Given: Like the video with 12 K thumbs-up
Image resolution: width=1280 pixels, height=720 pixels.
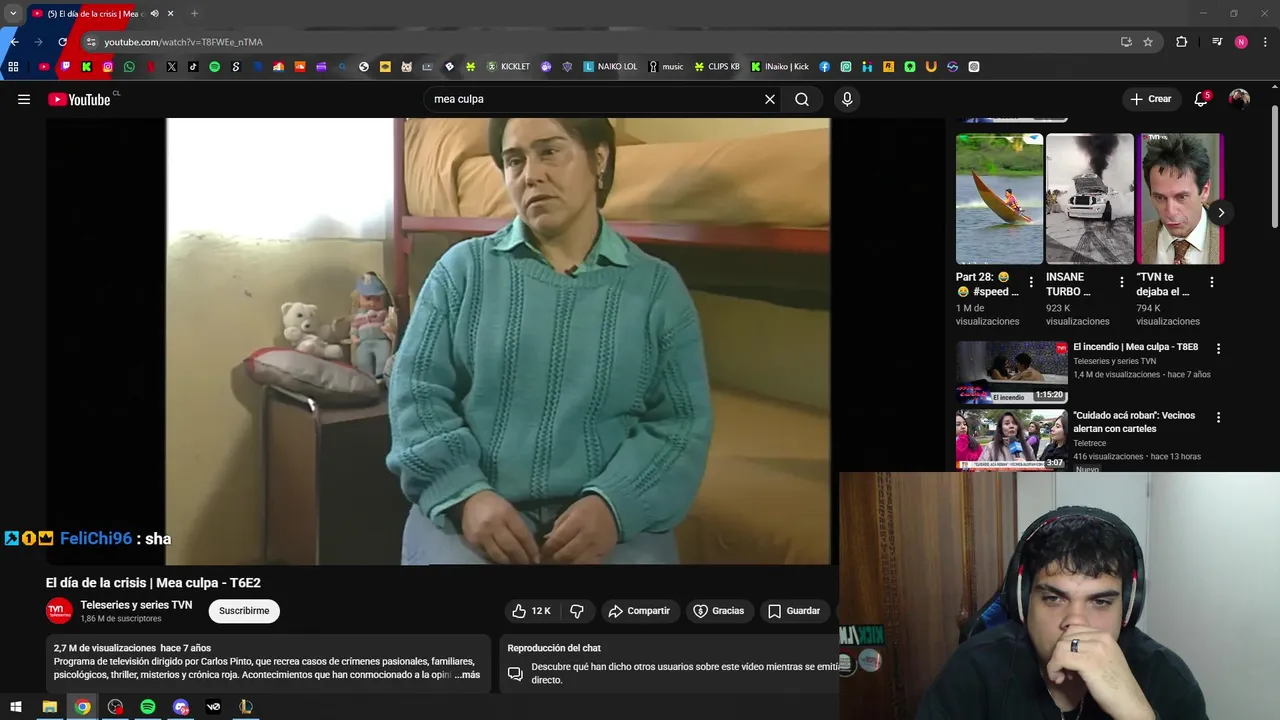Looking at the screenshot, I should (x=531, y=611).
